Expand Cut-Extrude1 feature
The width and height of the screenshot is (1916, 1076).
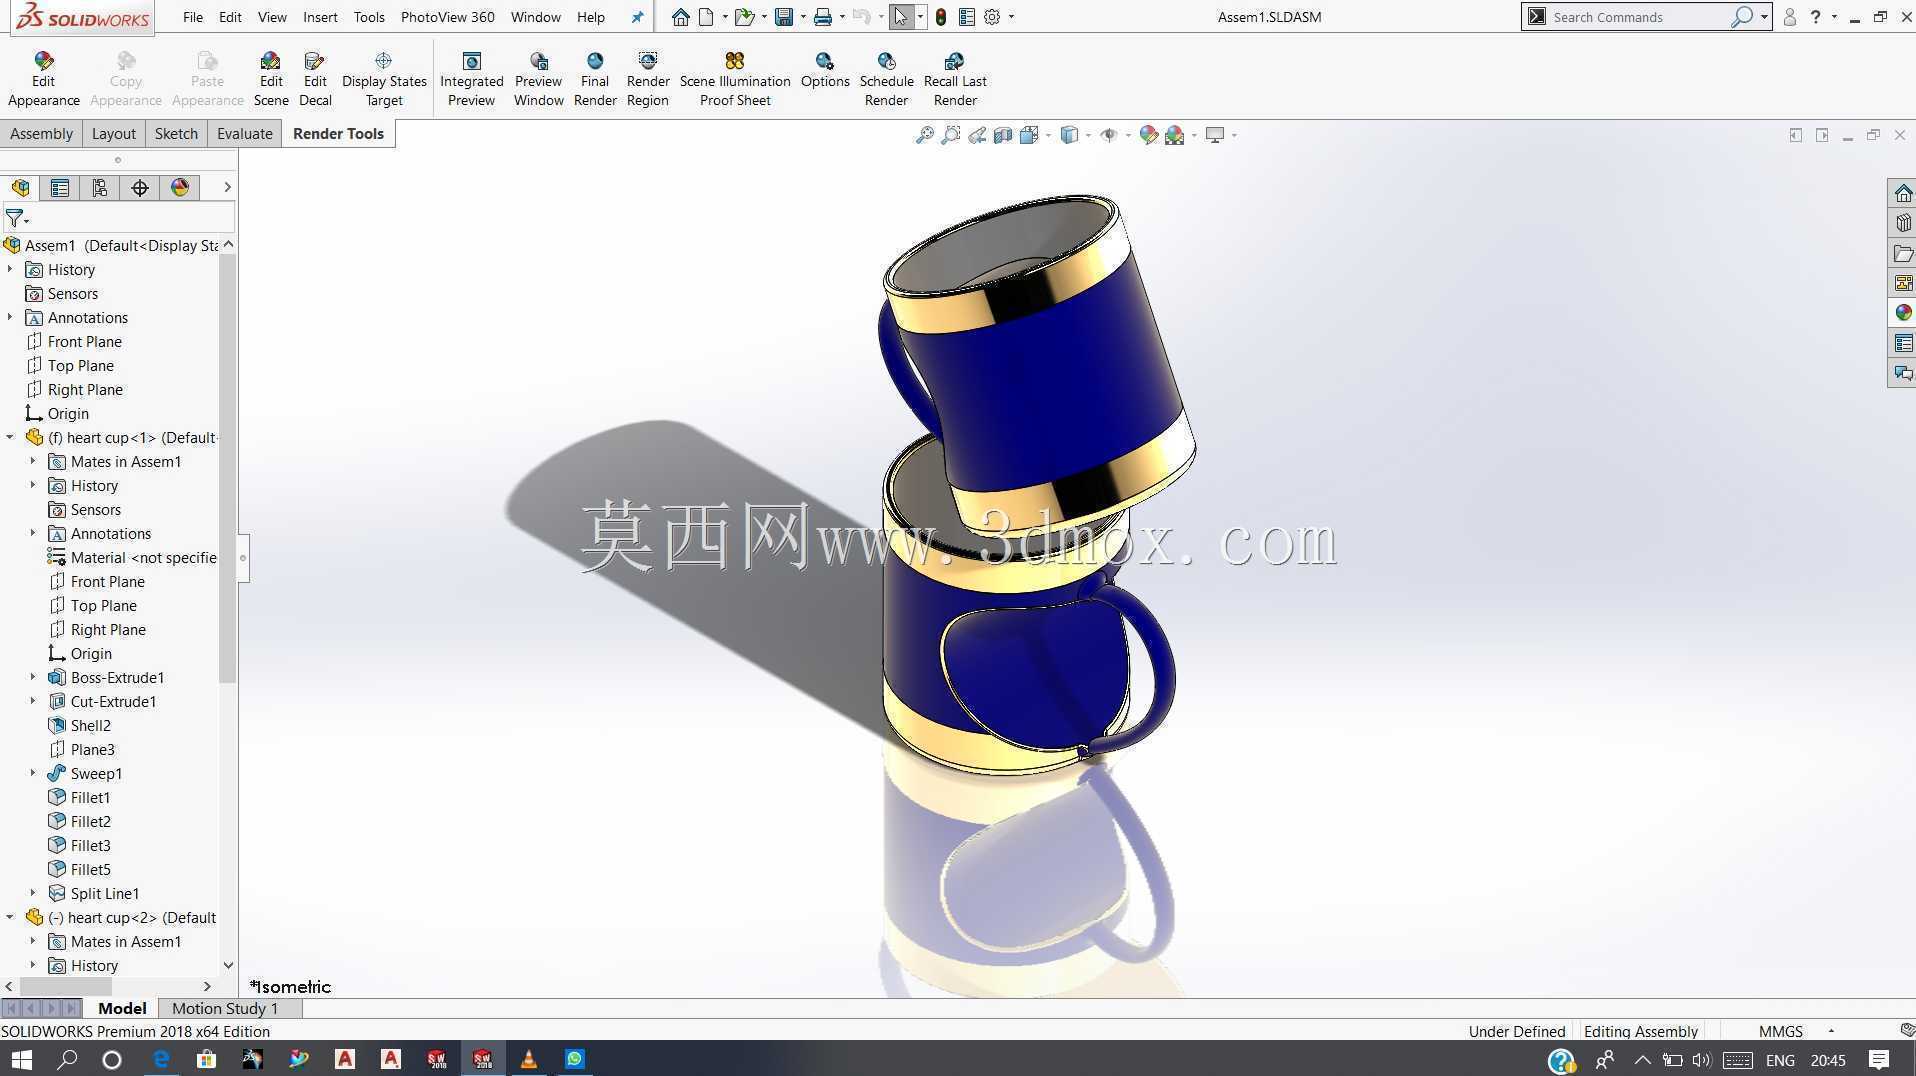tap(32, 701)
